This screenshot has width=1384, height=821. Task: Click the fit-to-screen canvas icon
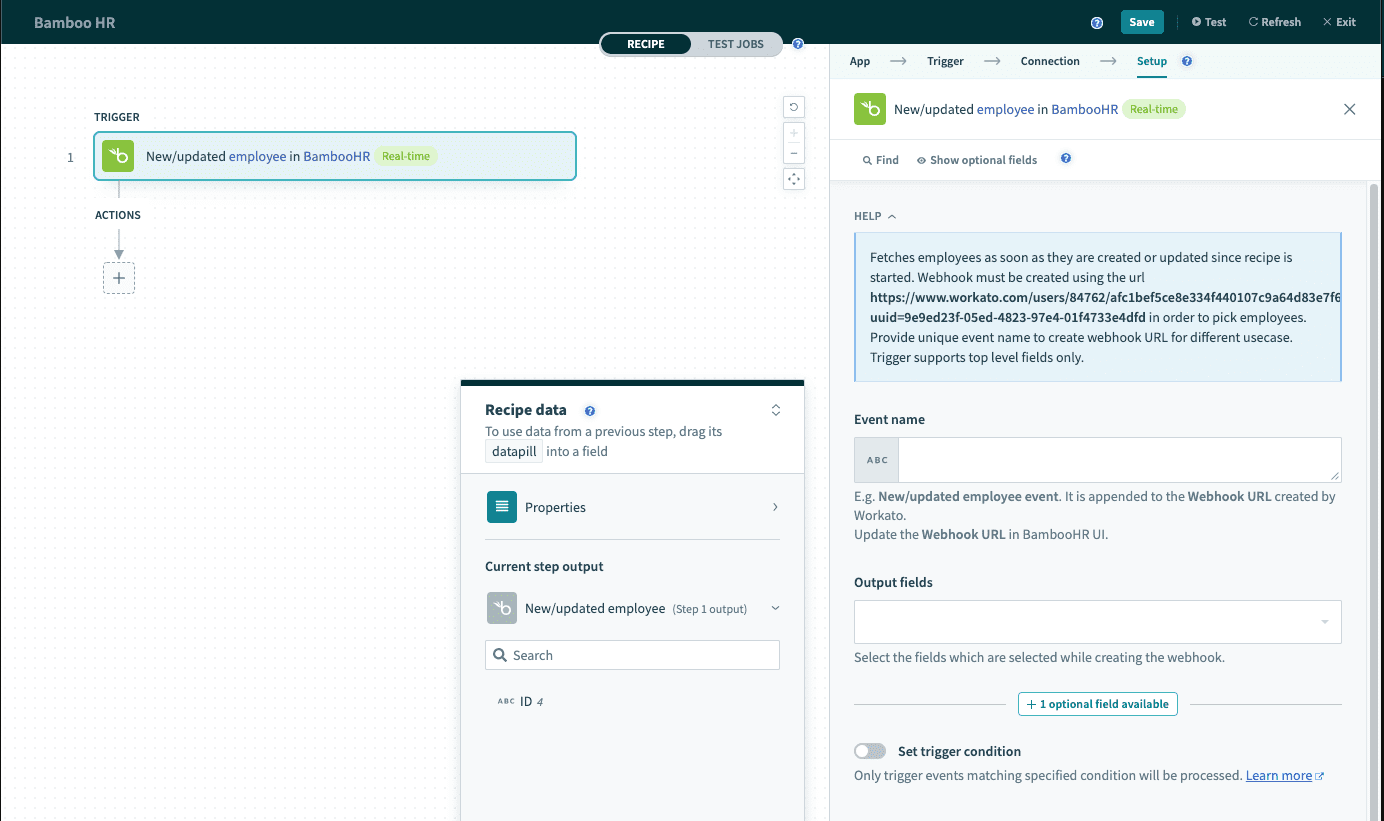(x=794, y=179)
